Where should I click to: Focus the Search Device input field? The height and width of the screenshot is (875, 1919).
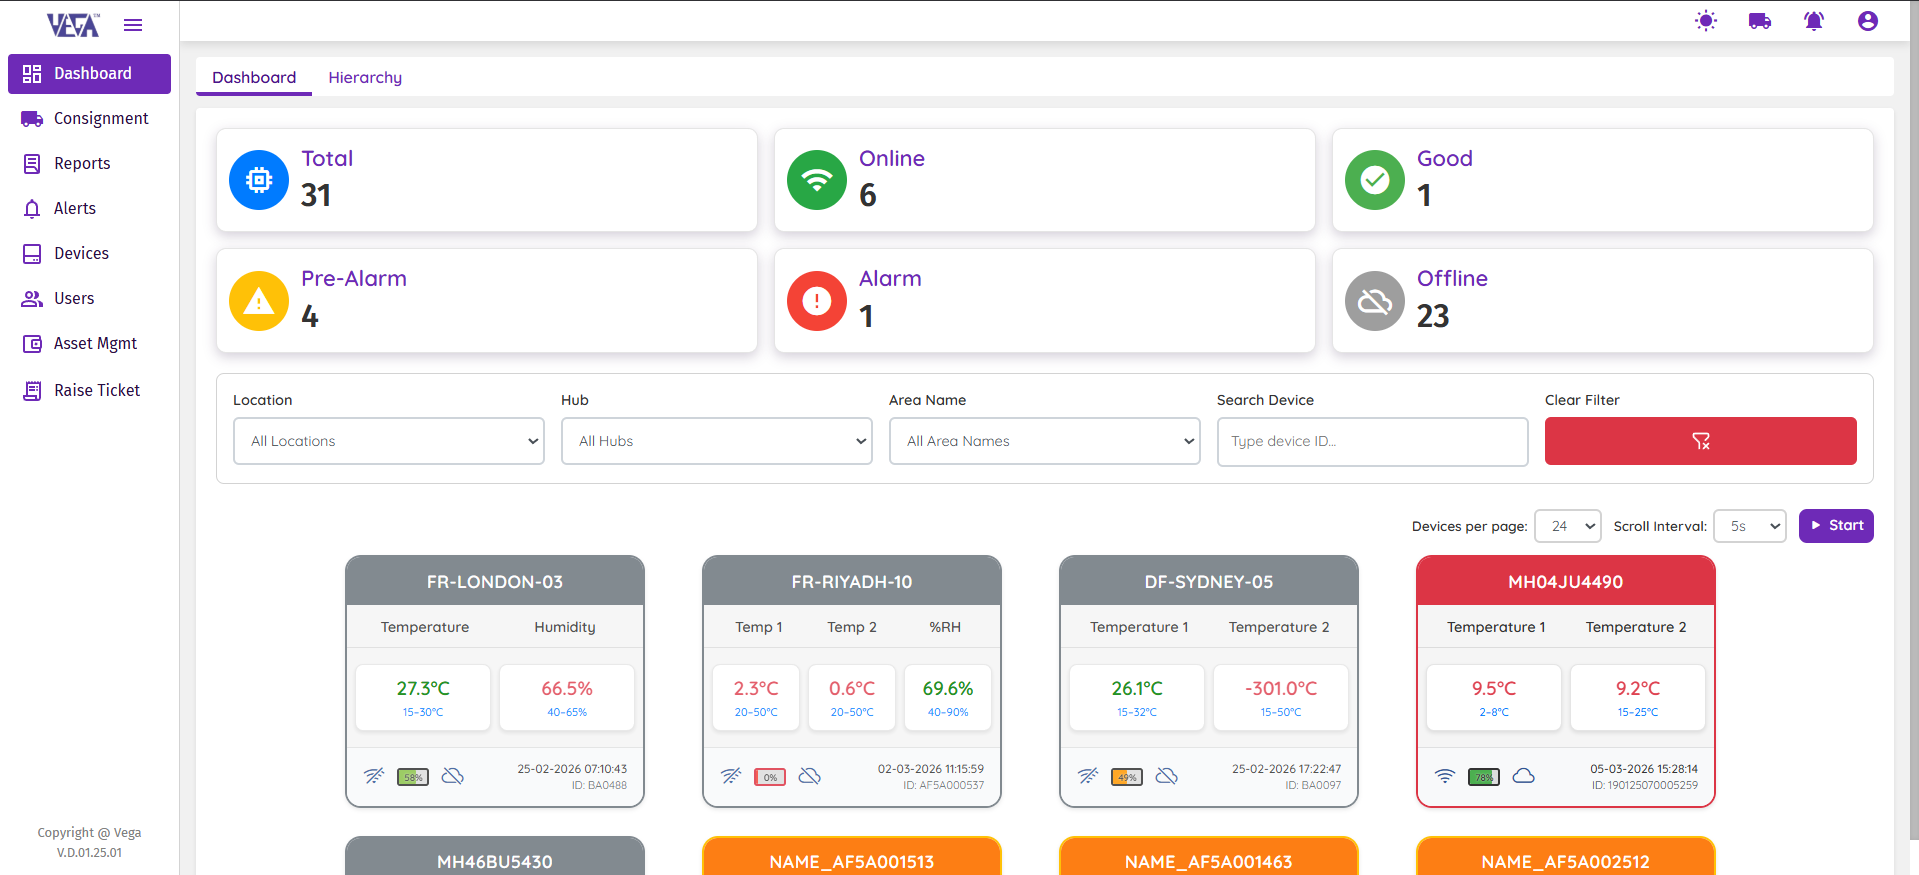1373,441
